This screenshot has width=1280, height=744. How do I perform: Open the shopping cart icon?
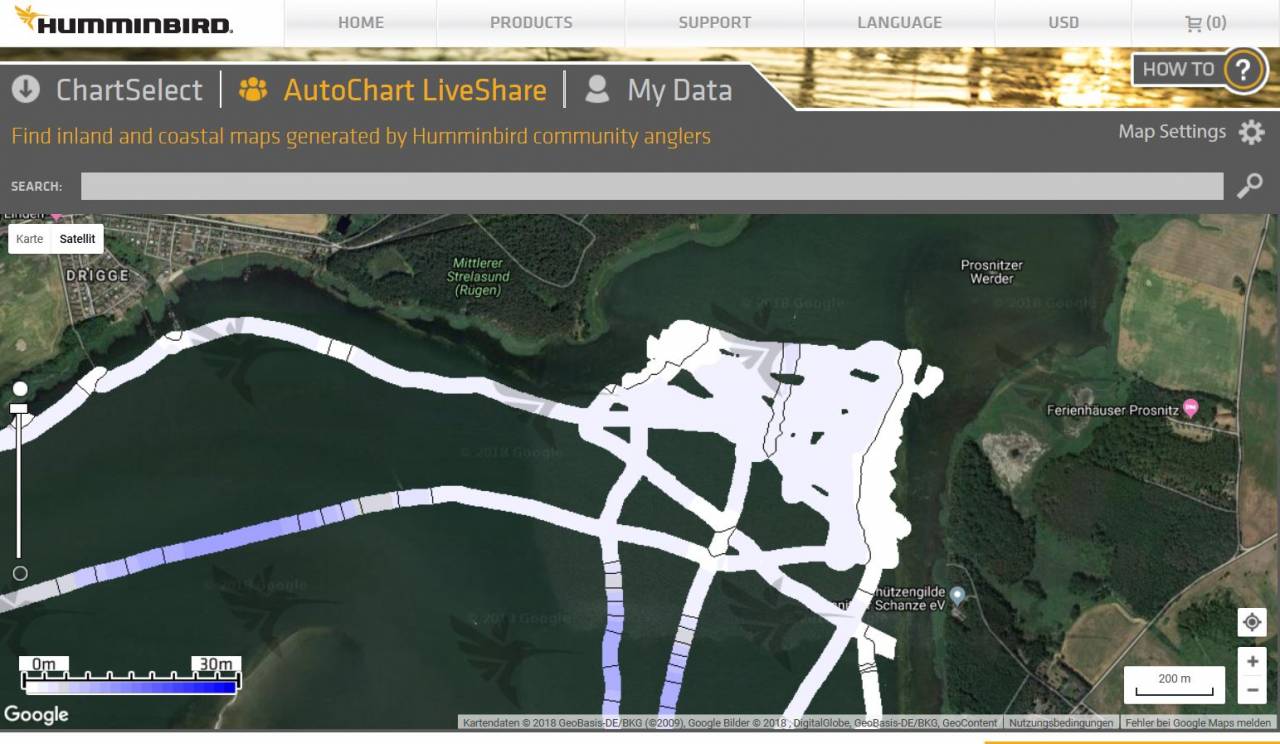1193,23
